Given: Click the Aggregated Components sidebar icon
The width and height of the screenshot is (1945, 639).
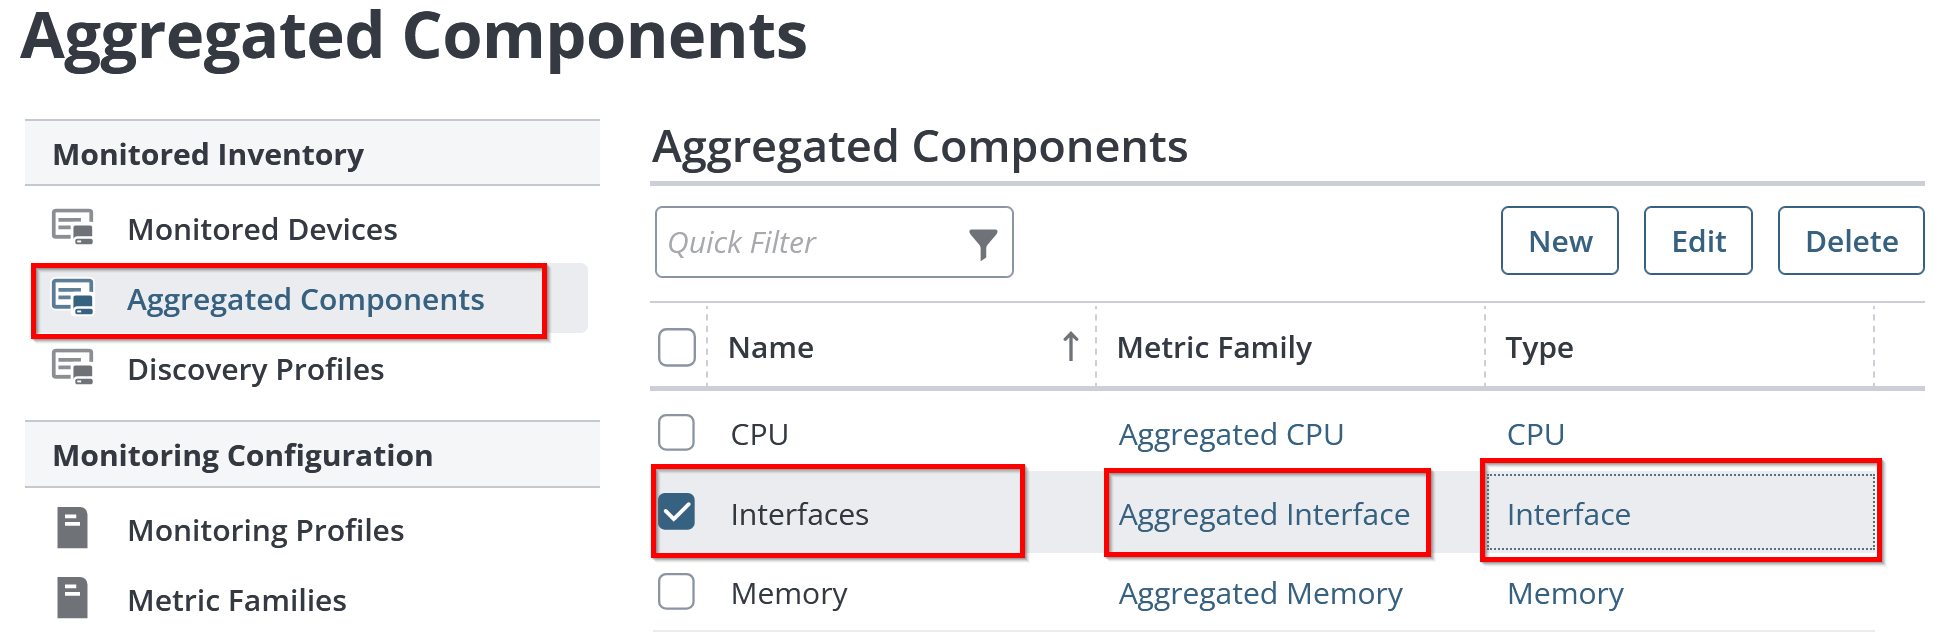Looking at the screenshot, I should (73, 298).
